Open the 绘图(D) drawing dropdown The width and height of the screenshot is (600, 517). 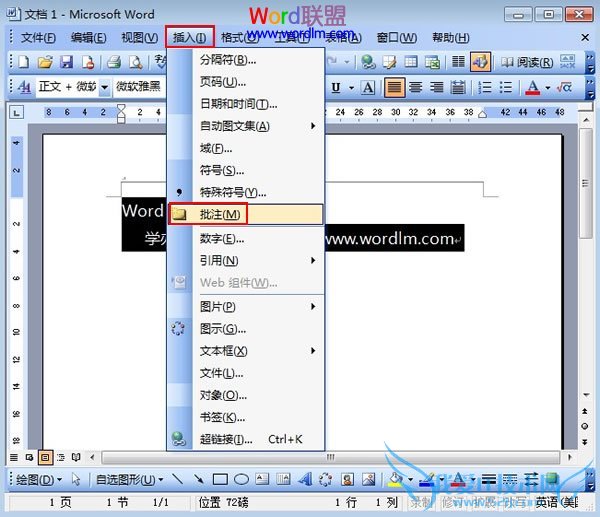point(39,479)
